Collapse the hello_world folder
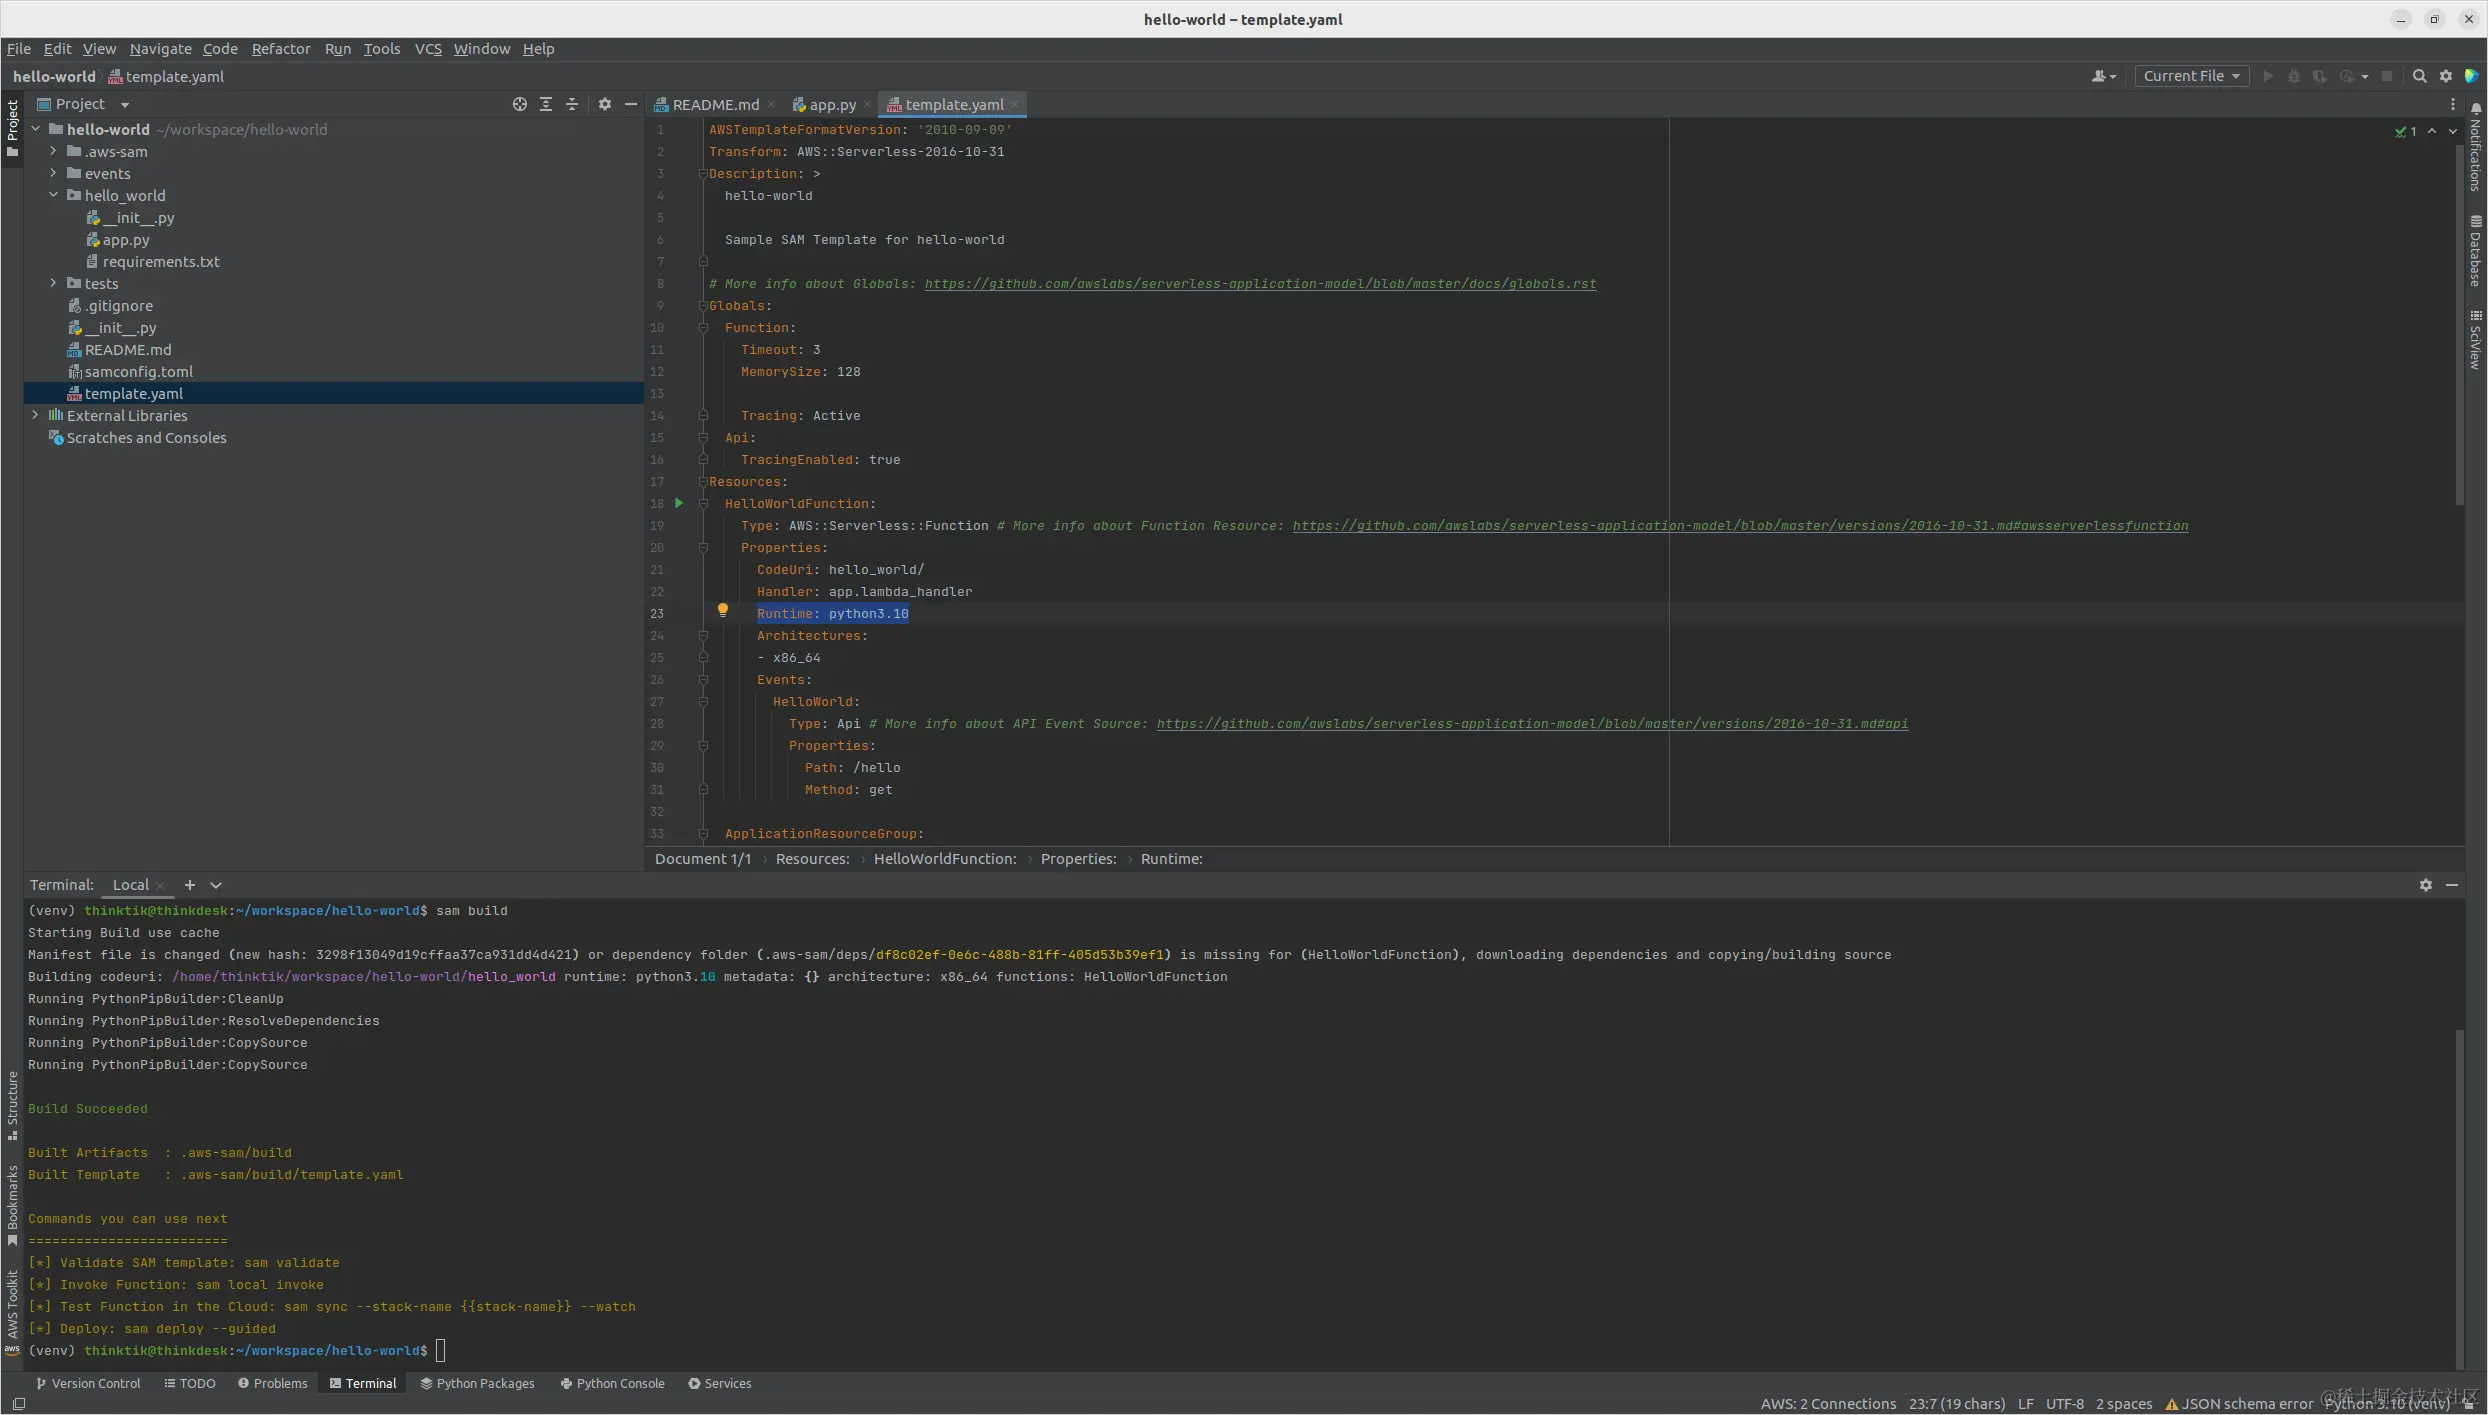 [x=54, y=196]
